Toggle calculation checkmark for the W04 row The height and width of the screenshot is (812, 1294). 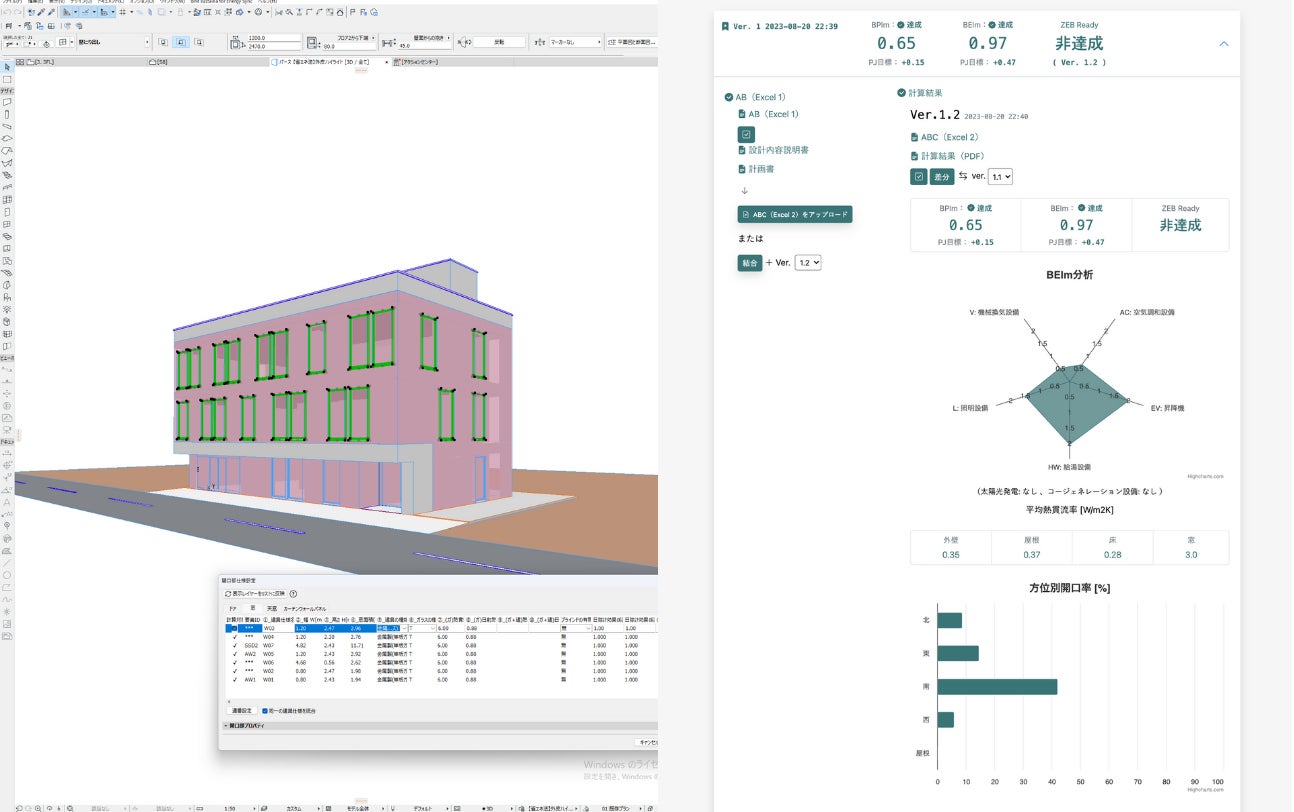234,637
